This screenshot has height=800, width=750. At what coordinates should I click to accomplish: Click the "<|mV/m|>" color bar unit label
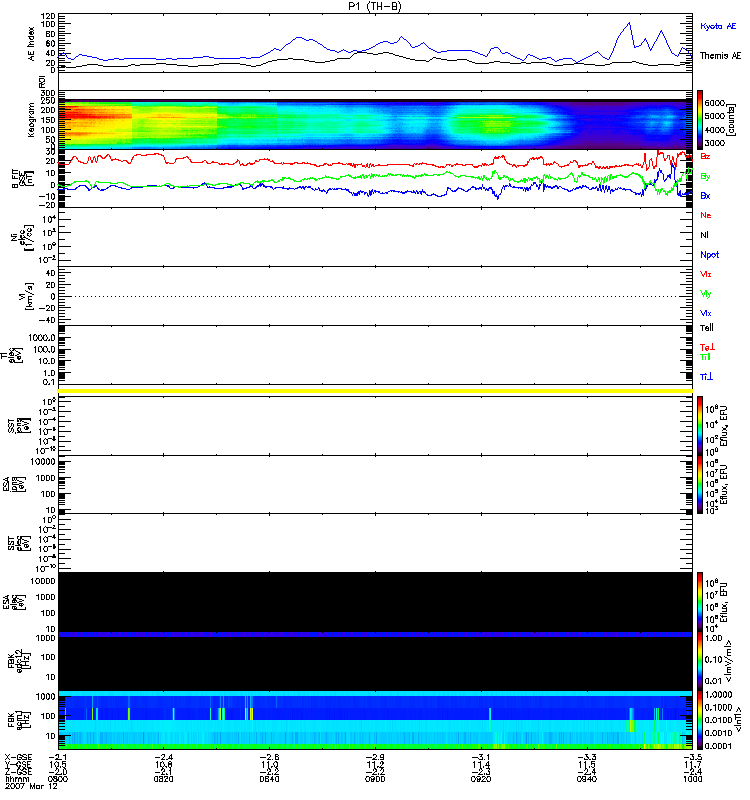tap(728, 661)
